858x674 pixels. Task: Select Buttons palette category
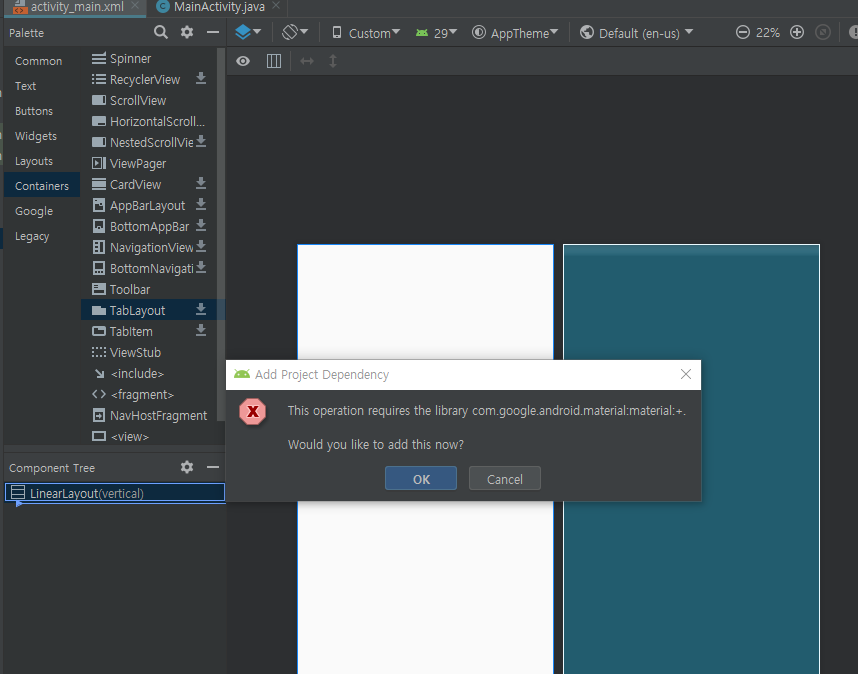[x=34, y=111]
